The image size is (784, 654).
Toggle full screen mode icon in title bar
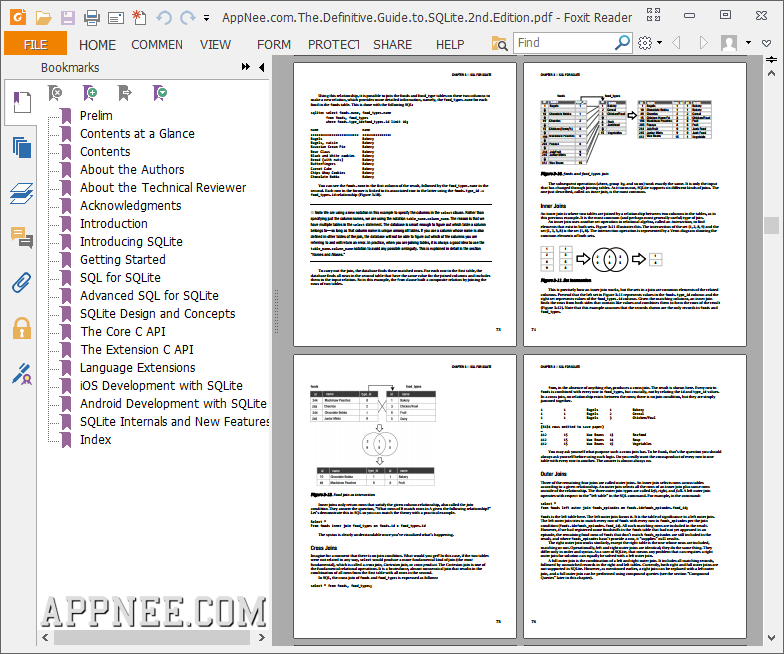tap(654, 15)
